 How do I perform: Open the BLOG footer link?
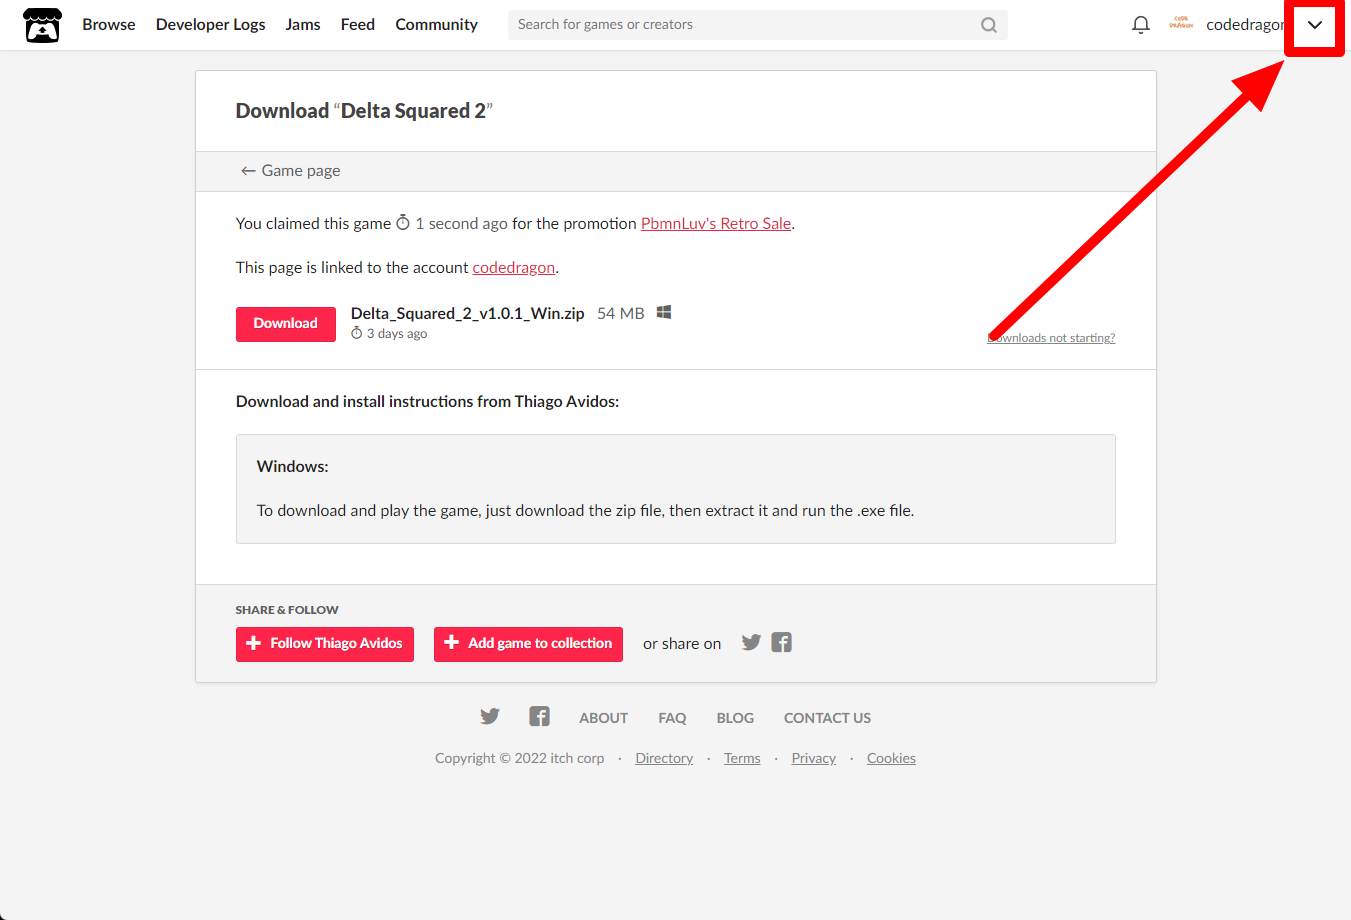[735, 718]
